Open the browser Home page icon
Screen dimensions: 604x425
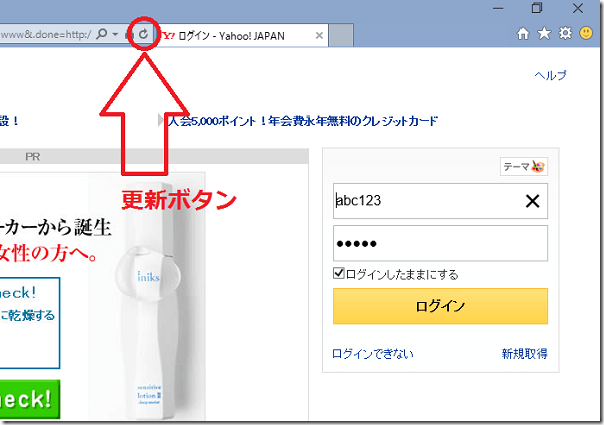pos(523,35)
